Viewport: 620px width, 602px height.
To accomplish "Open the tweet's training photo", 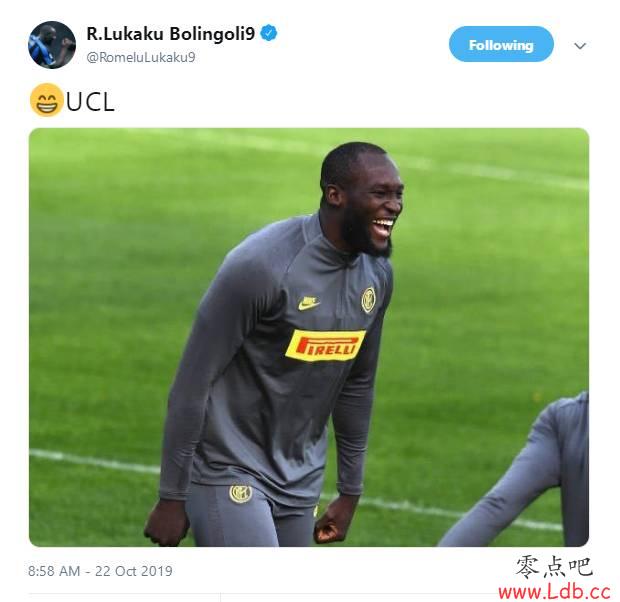I will [309, 337].
